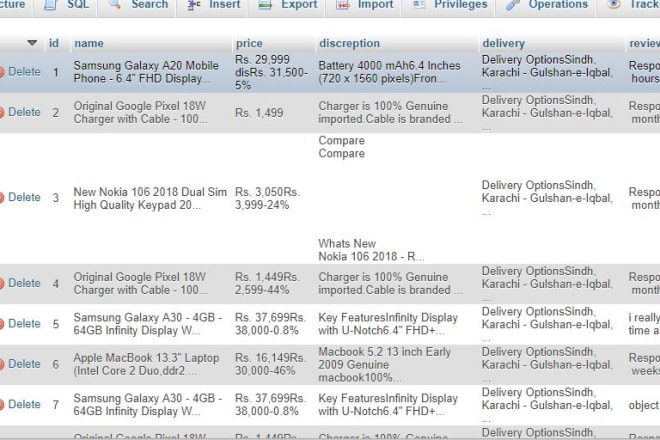Select description 'Macbook 5.2 13 inch Early'
This screenshot has width=660, height=440.
384,364
